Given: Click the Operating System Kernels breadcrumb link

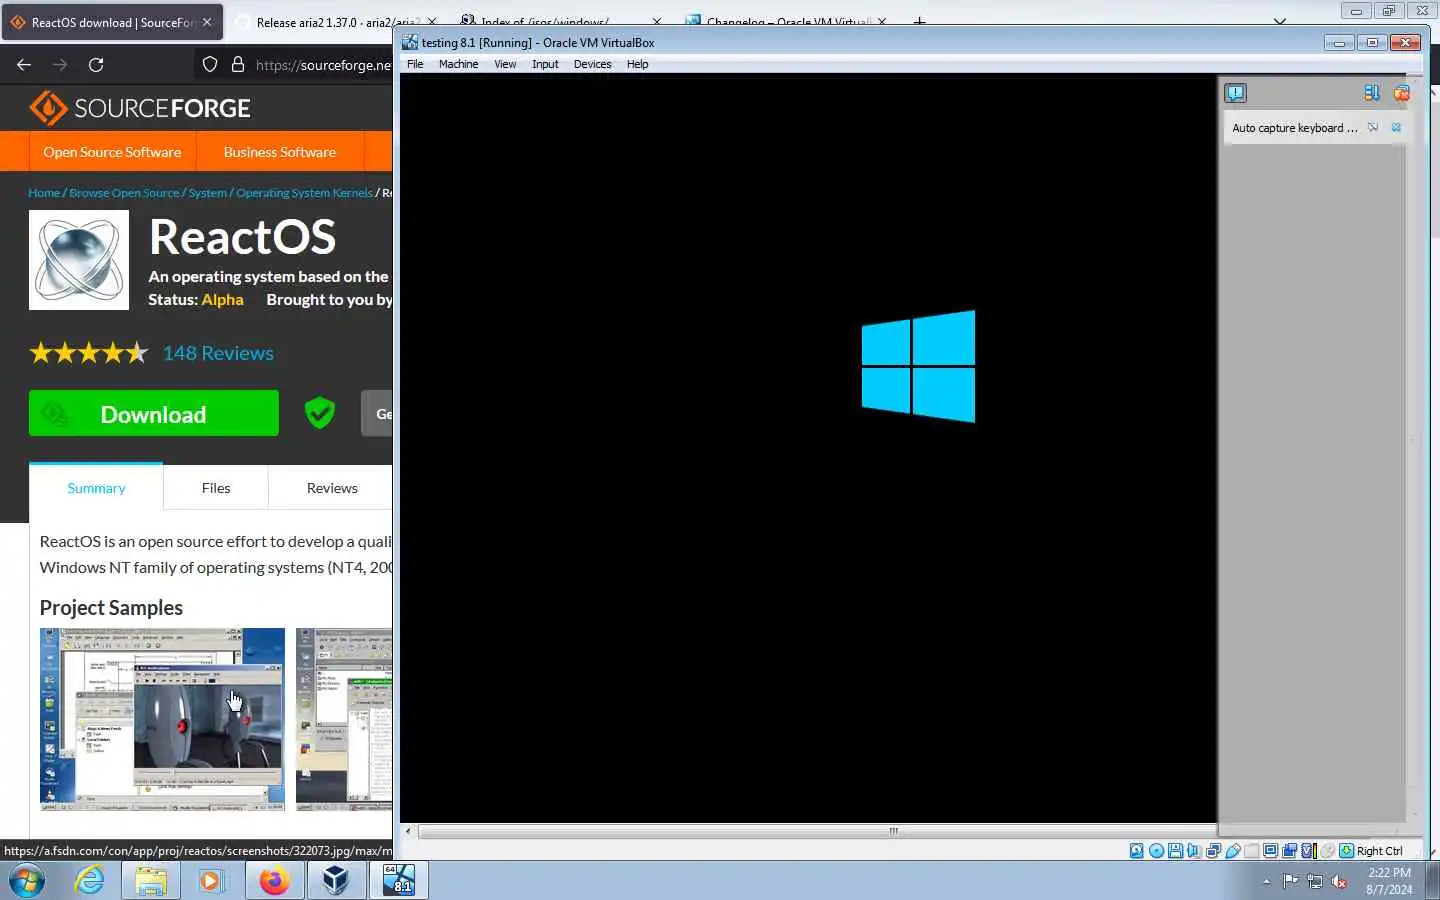Looking at the screenshot, I should (x=304, y=193).
